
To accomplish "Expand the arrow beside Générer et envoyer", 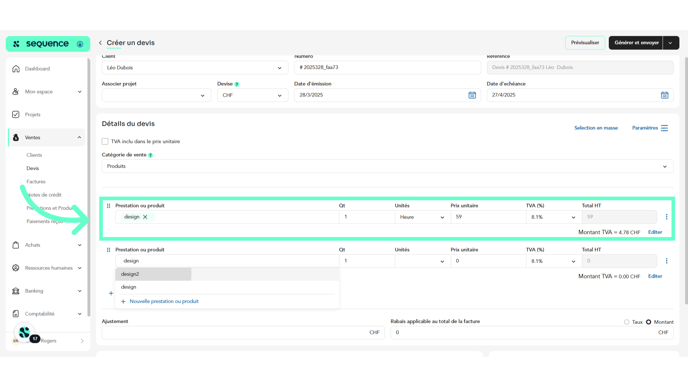I will click(670, 43).
